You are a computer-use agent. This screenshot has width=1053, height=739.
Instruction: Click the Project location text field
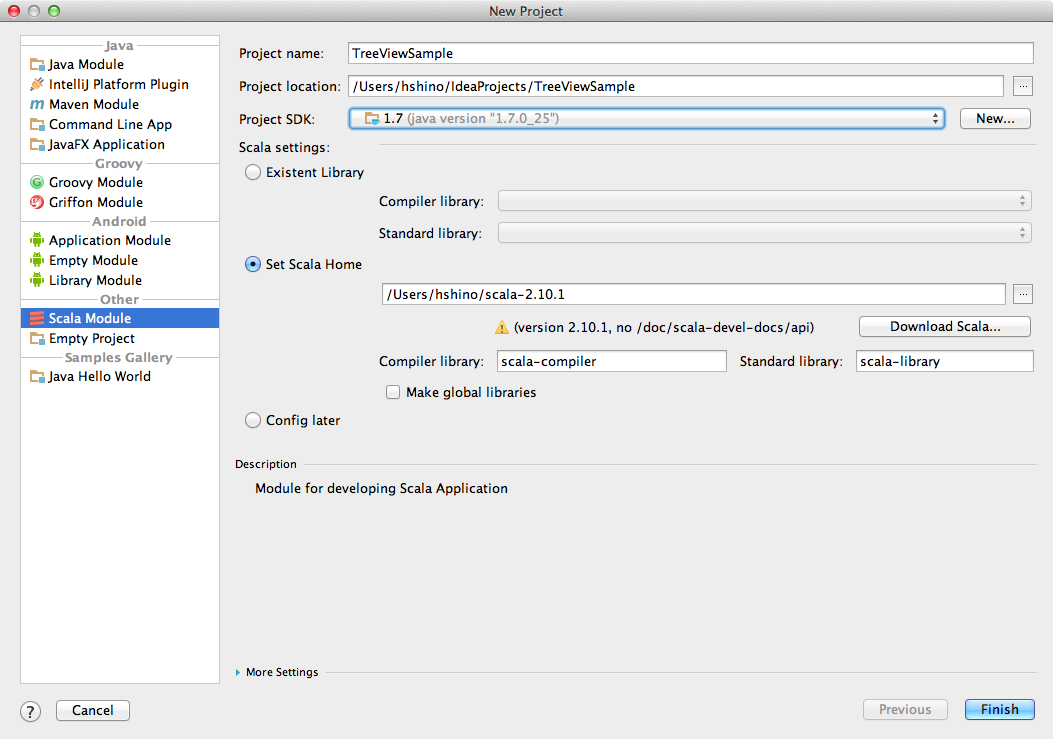pyautogui.click(x=676, y=86)
